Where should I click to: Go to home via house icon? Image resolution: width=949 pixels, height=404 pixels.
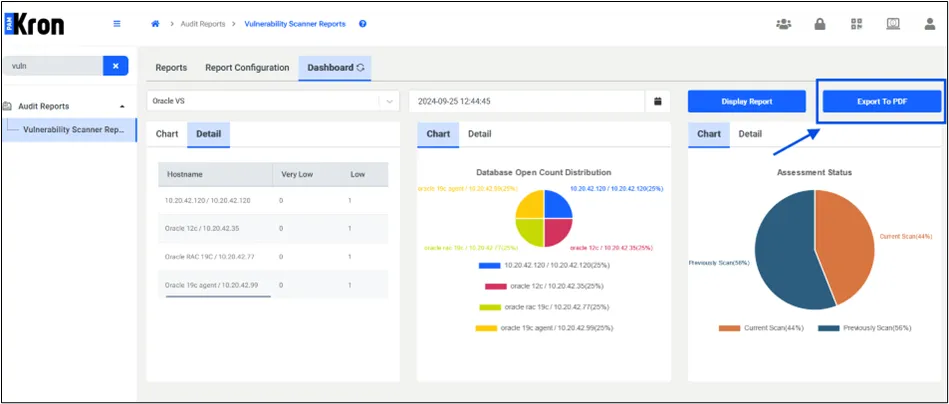(x=155, y=24)
